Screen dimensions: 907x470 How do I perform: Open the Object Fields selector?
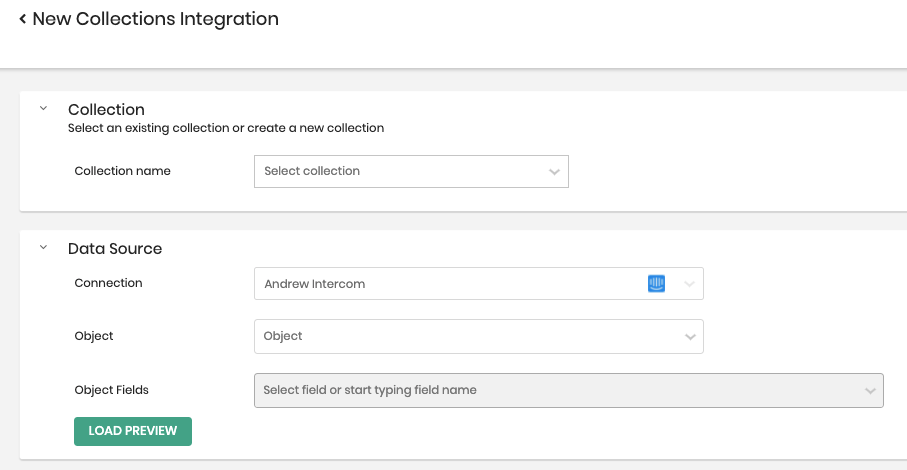coord(569,390)
